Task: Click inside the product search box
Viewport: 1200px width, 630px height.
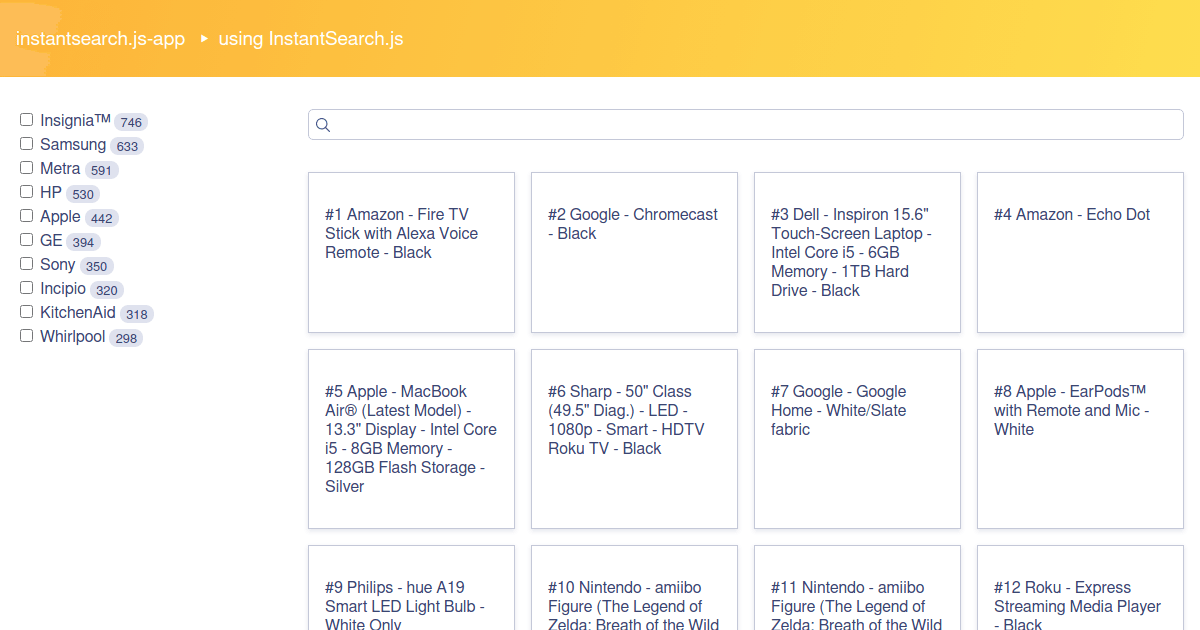Action: (750, 125)
